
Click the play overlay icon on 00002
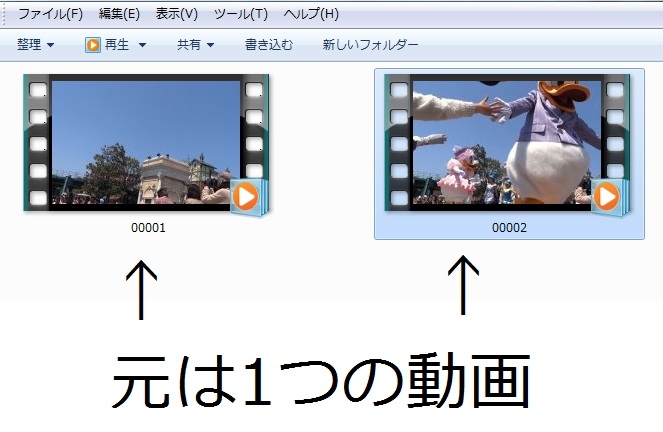[x=609, y=197]
